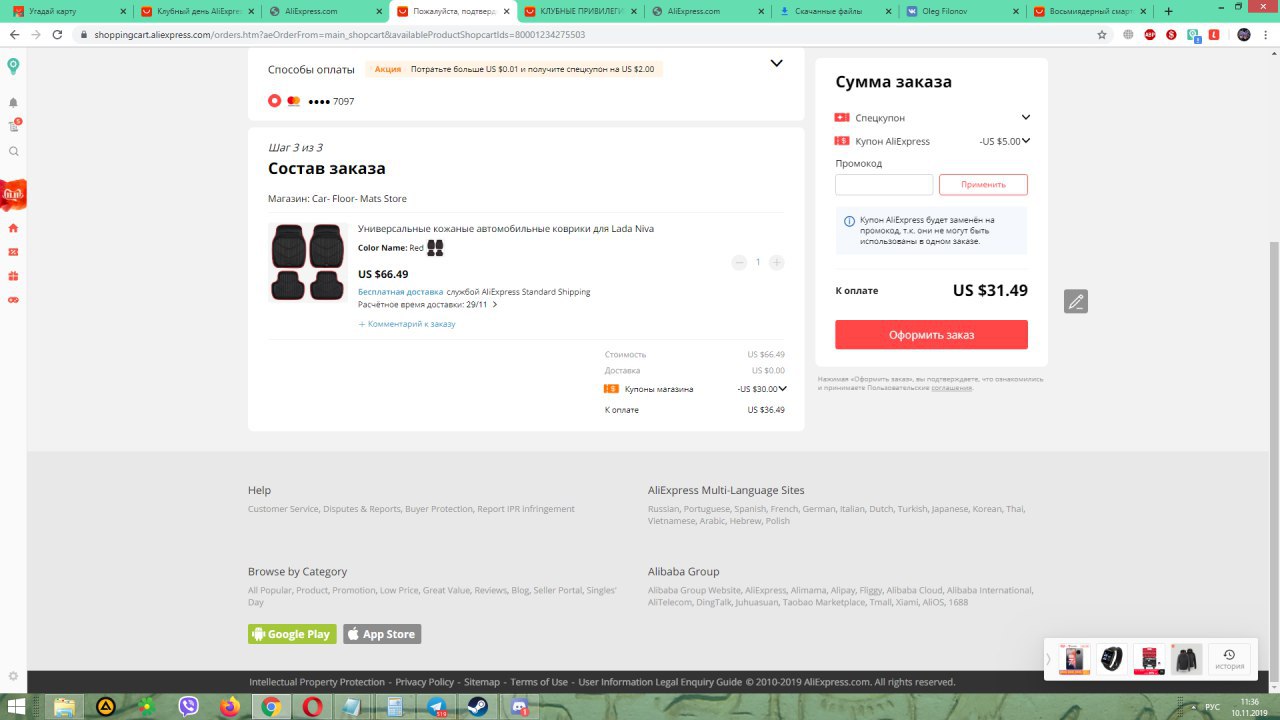Expand the Купон AliExpress -US $5.00 dropdown

click(1026, 141)
